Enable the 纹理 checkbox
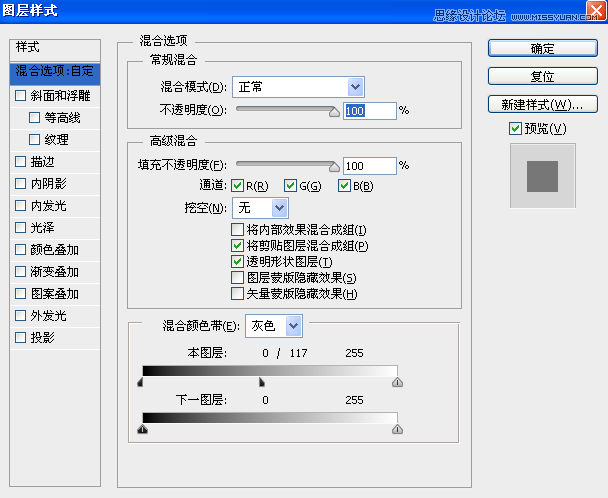 click(x=35, y=140)
